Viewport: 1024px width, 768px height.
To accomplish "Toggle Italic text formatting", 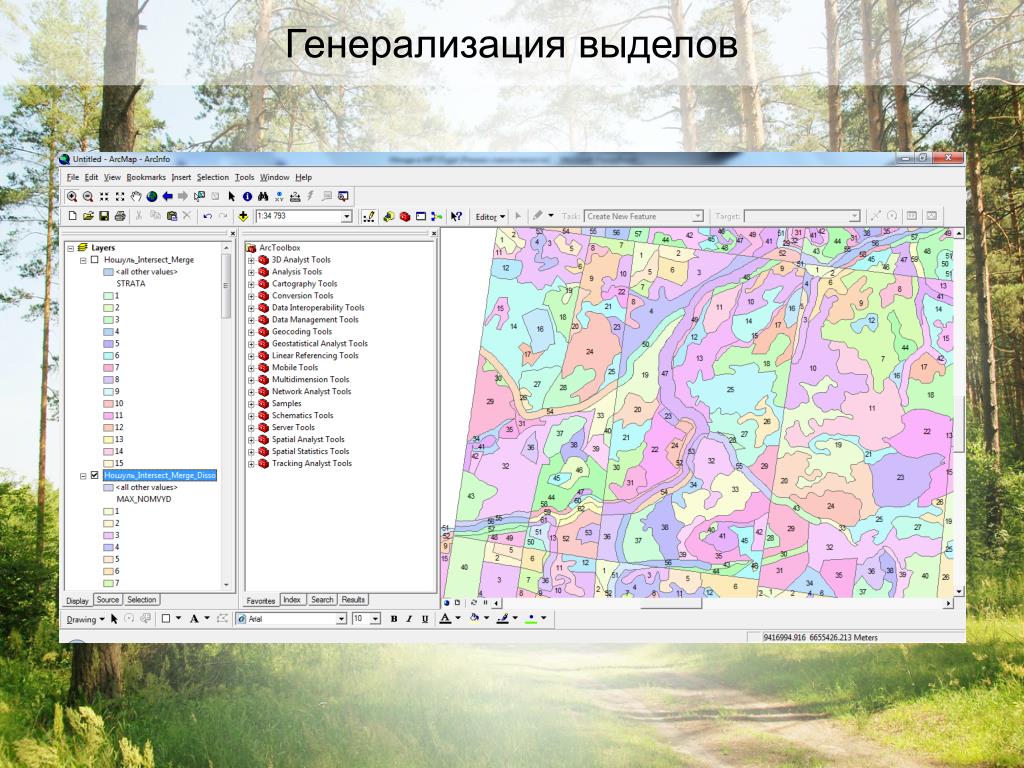I will click(409, 618).
